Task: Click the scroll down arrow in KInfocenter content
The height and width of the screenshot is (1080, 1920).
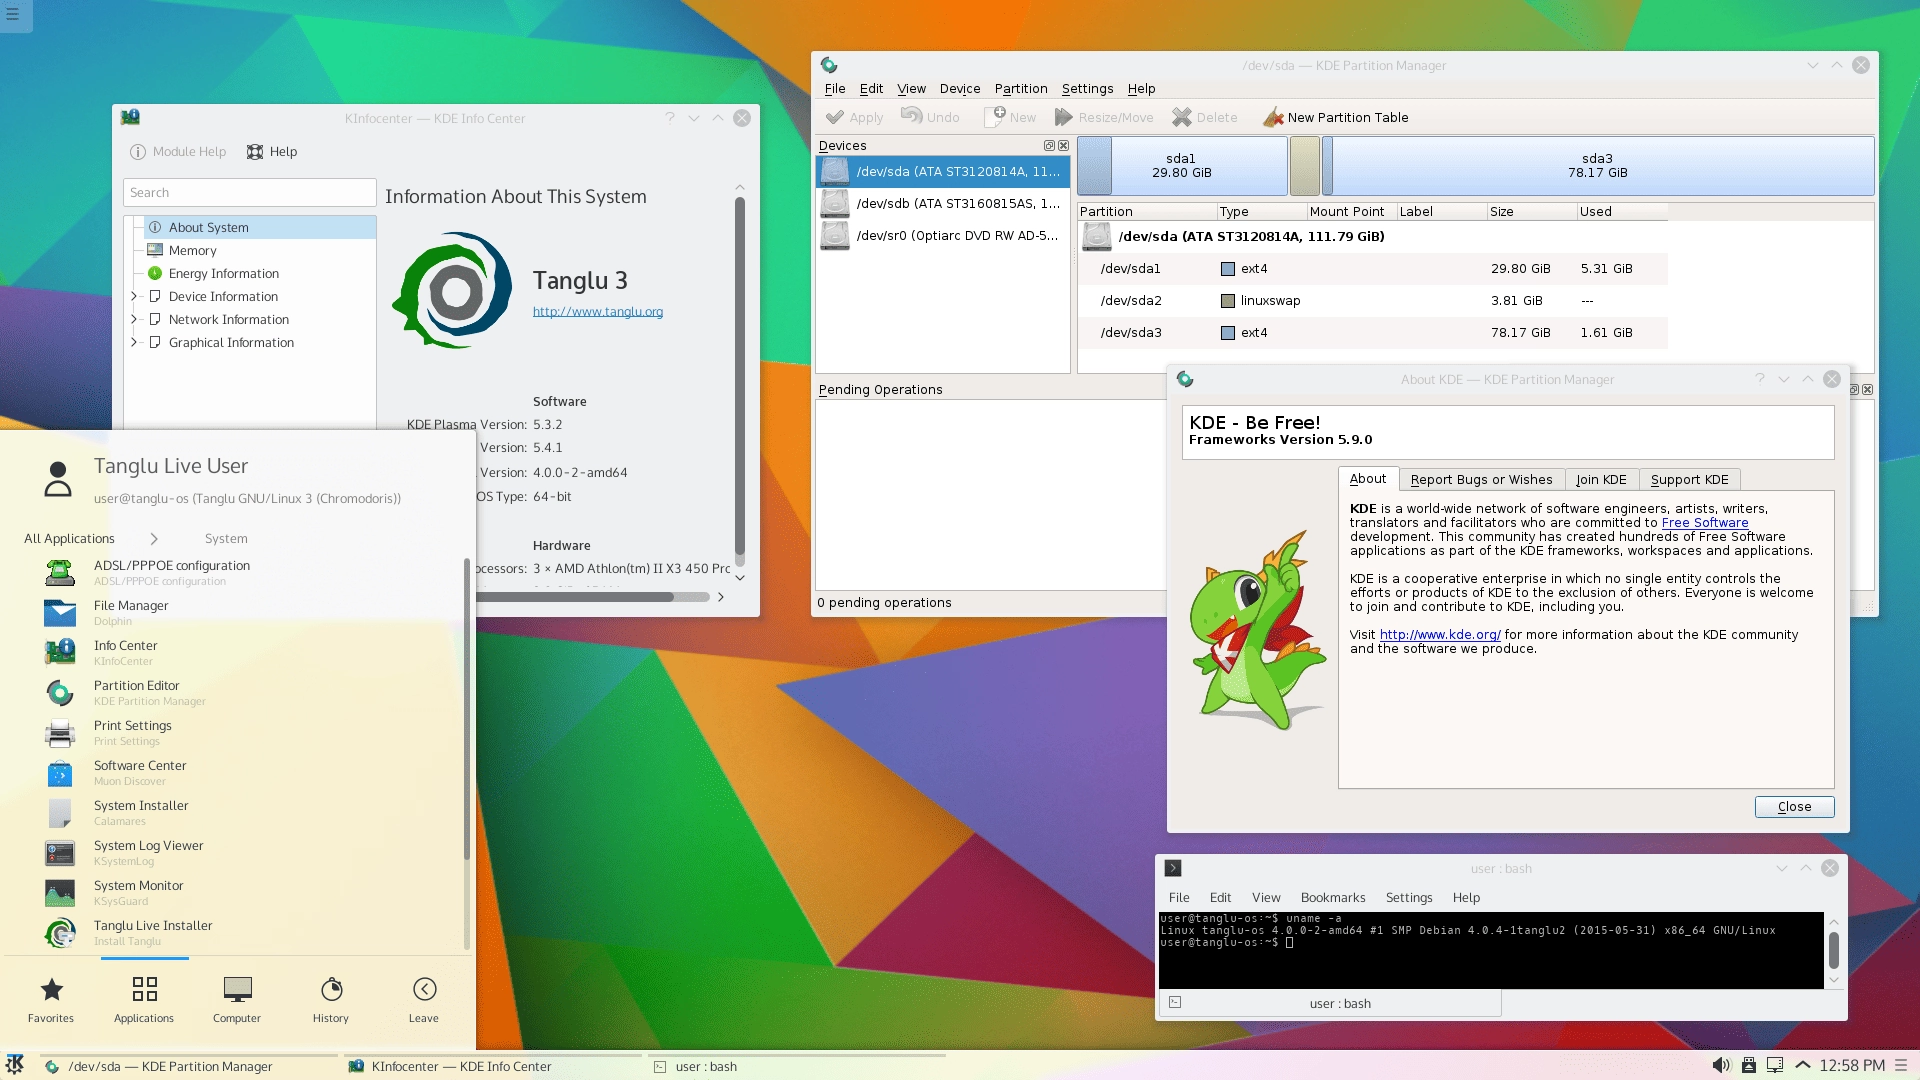Action: point(740,577)
